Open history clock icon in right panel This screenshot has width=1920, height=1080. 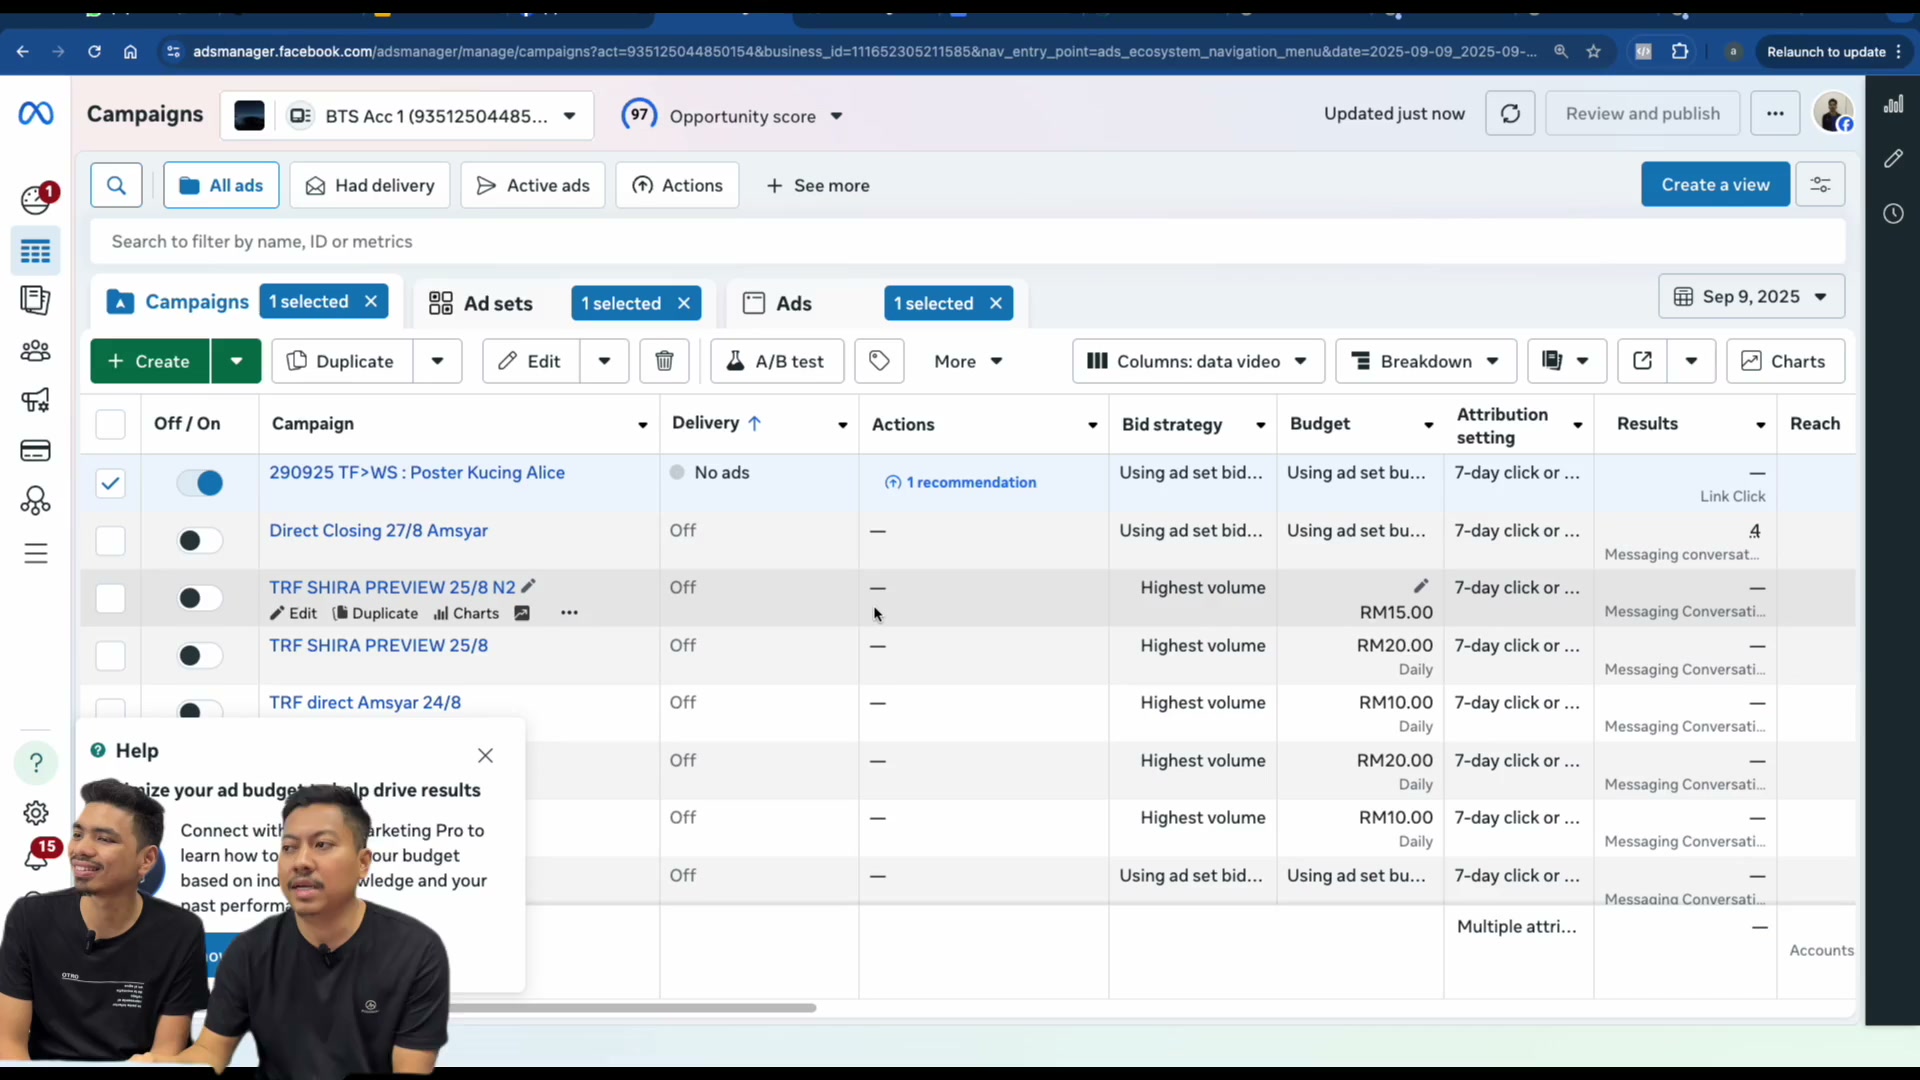[x=1893, y=213]
